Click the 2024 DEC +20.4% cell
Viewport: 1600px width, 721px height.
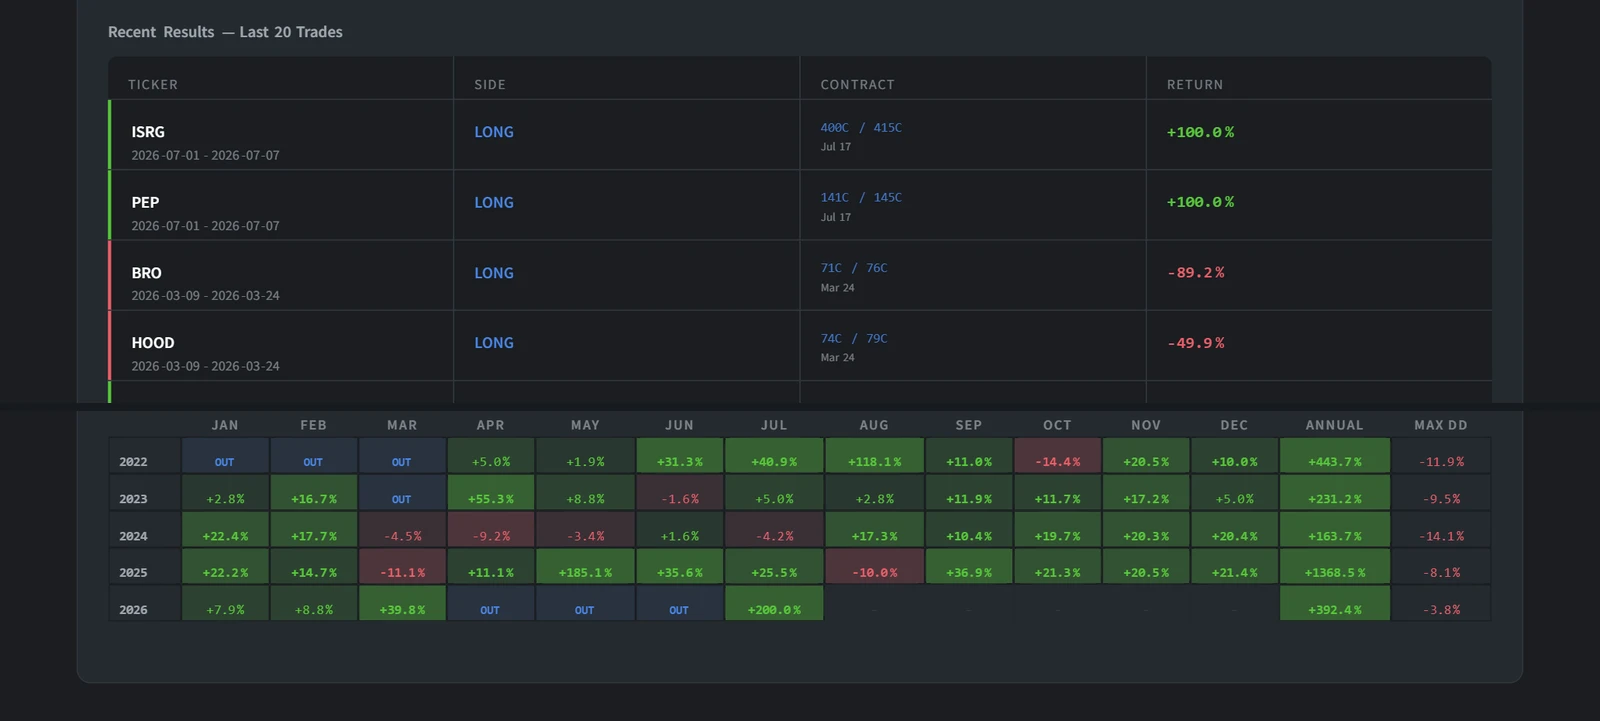point(1234,530)
